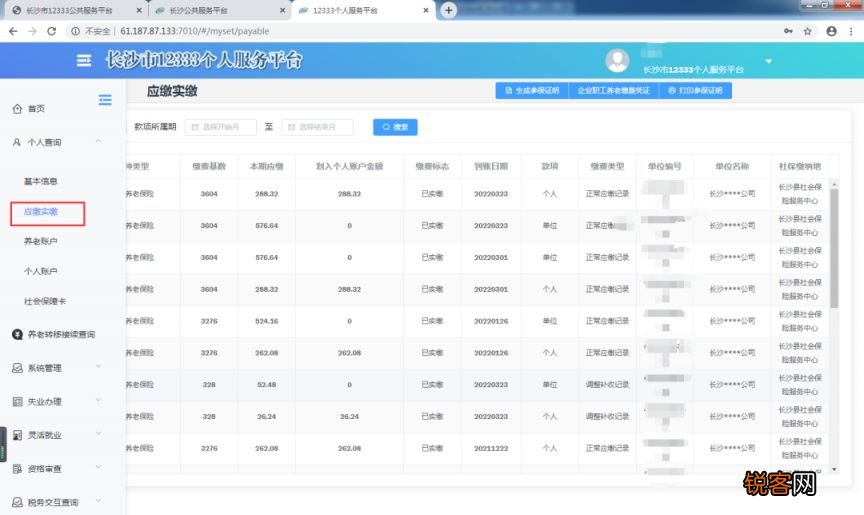The width and height of the screenshot is (864, 515).
Task: Click the icon beside 税务交互查询
Action: pyautogui.click(x=17, y=502)
